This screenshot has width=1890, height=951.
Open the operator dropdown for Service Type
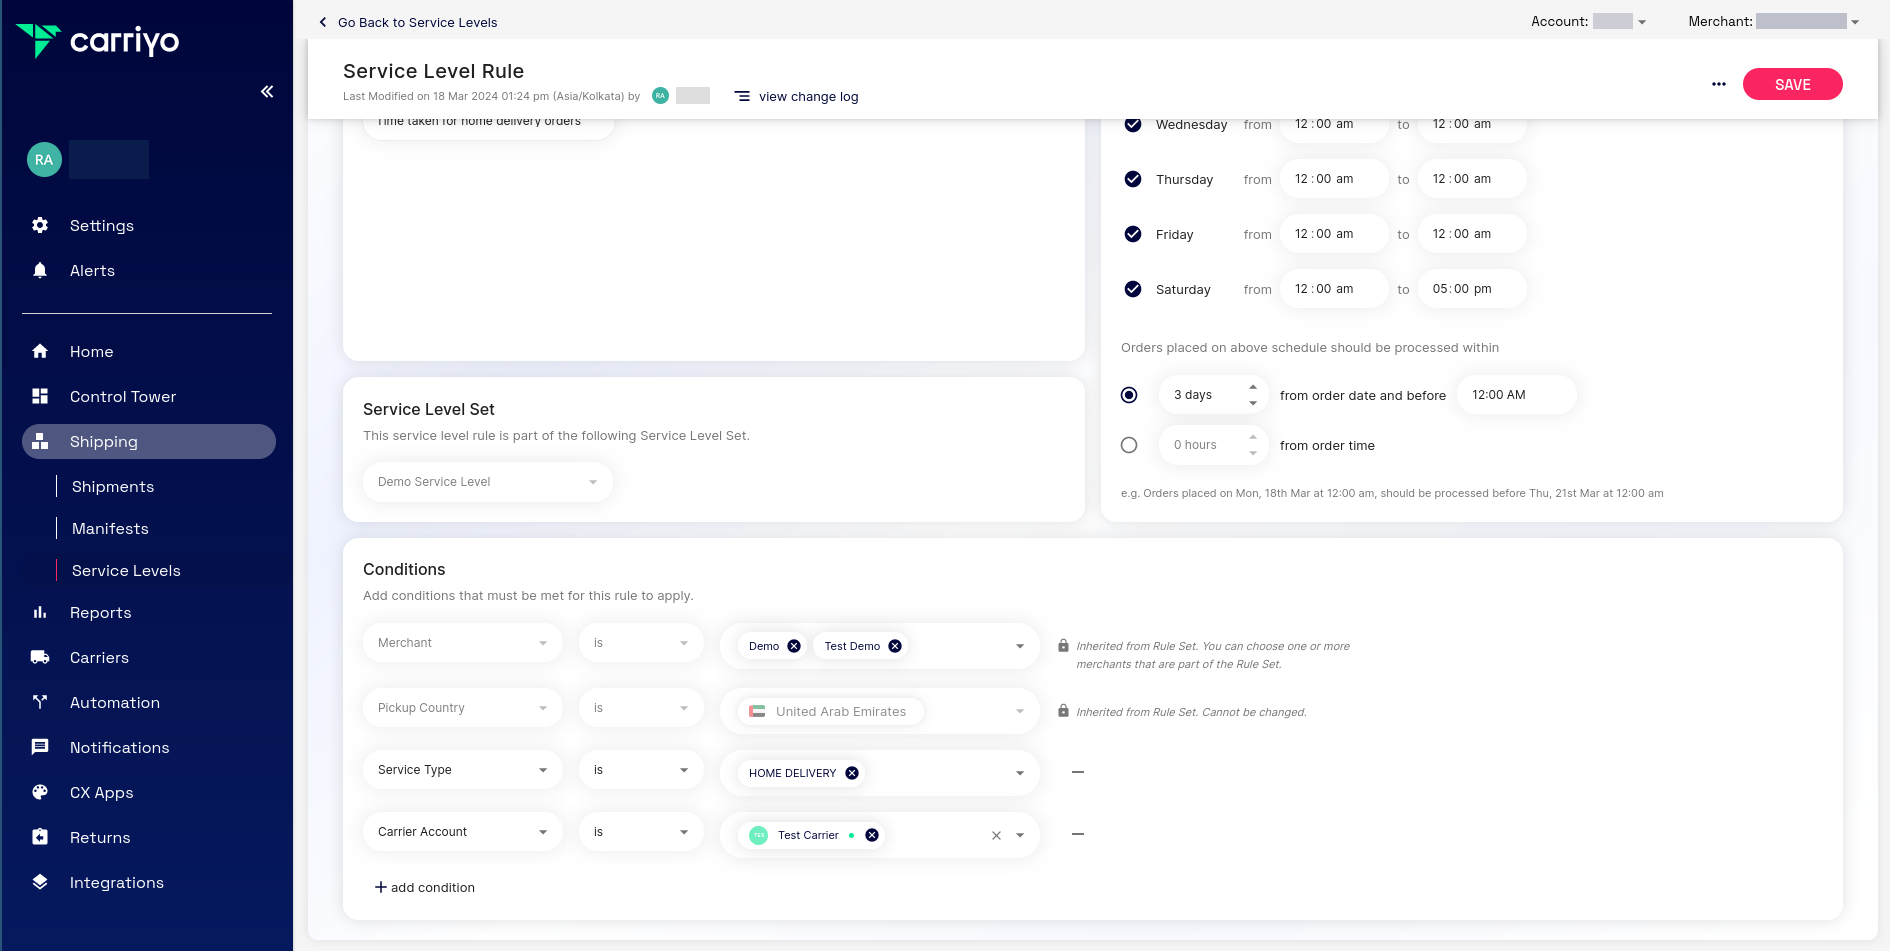pyautogui.click(x=641, y=770)
